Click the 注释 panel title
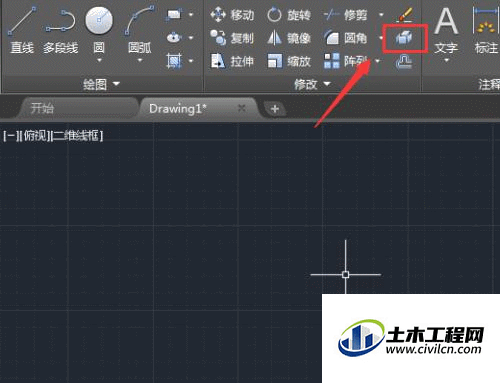Image resolution: width=500 pixels, height=383 pixels. pyautogui.click(x=489, y=84)
